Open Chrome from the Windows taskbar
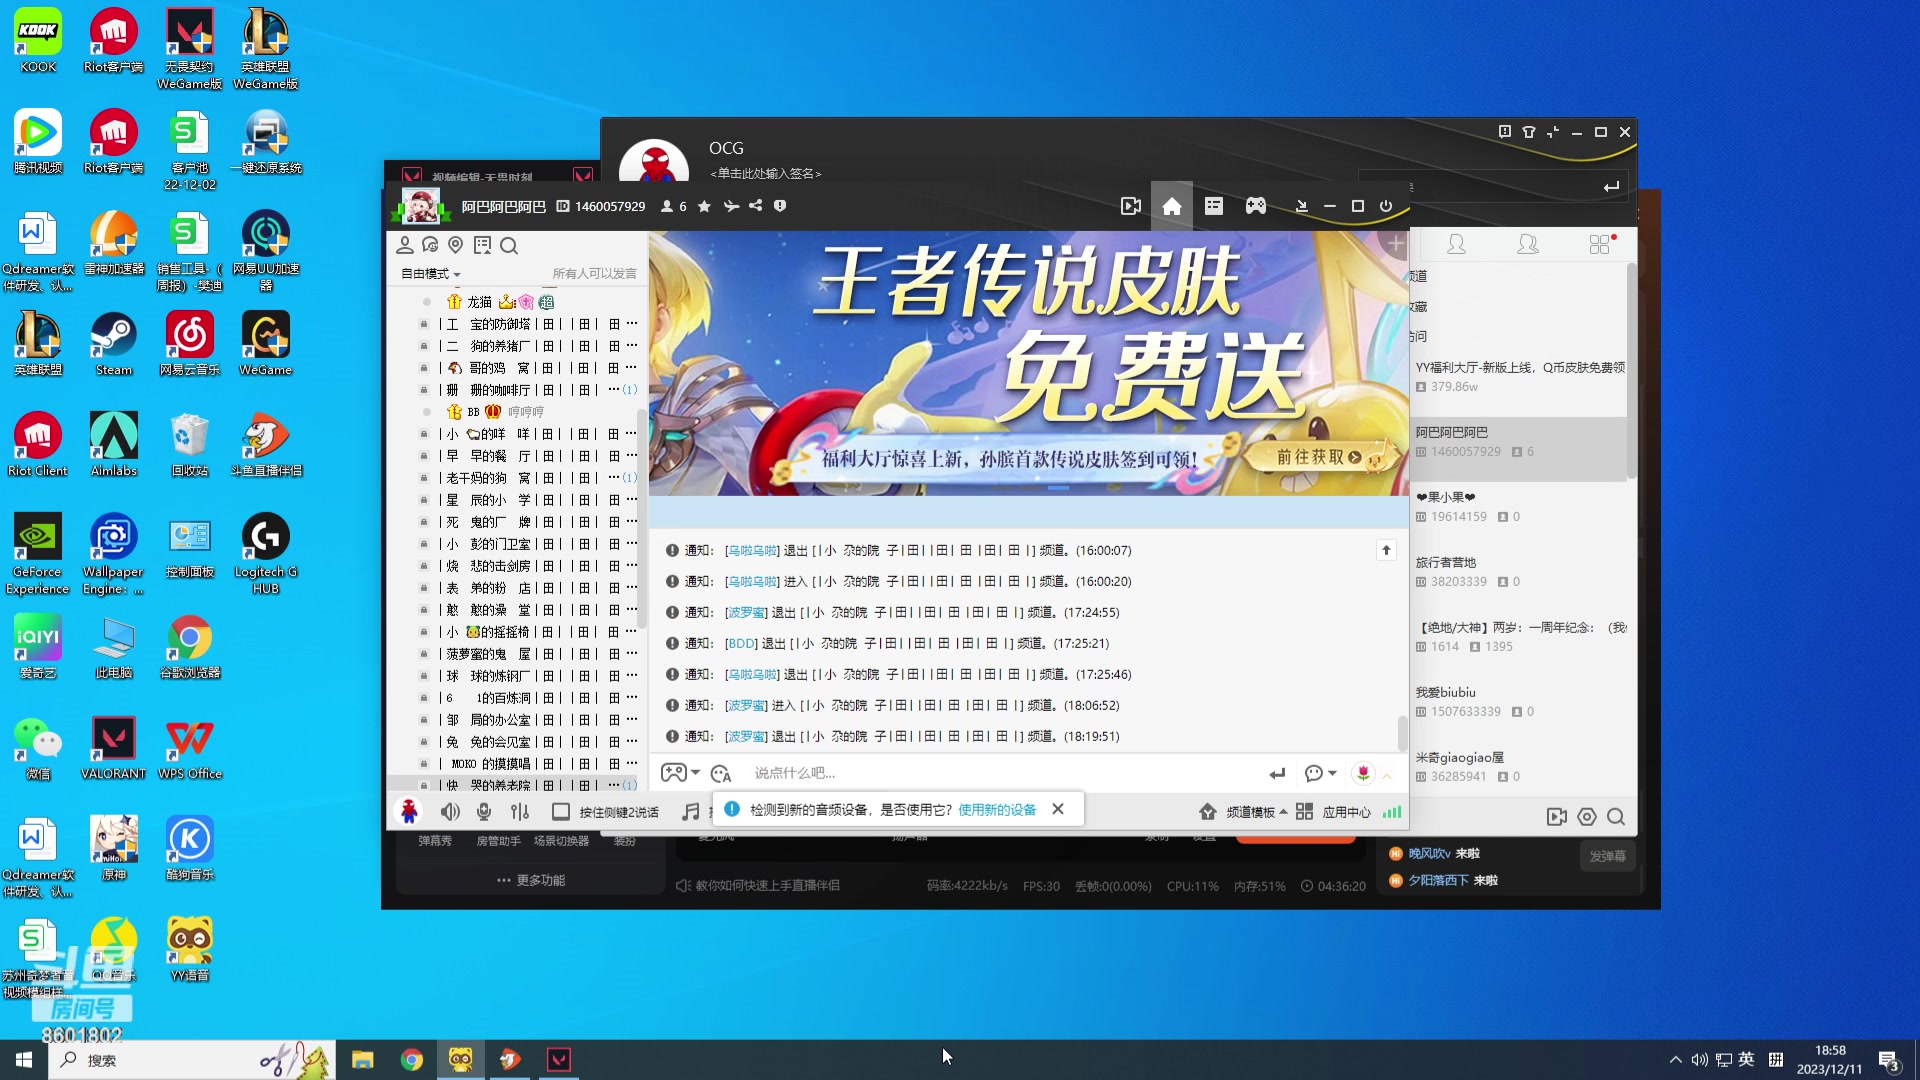1920x1080 pixels. tap(412, 1060)
